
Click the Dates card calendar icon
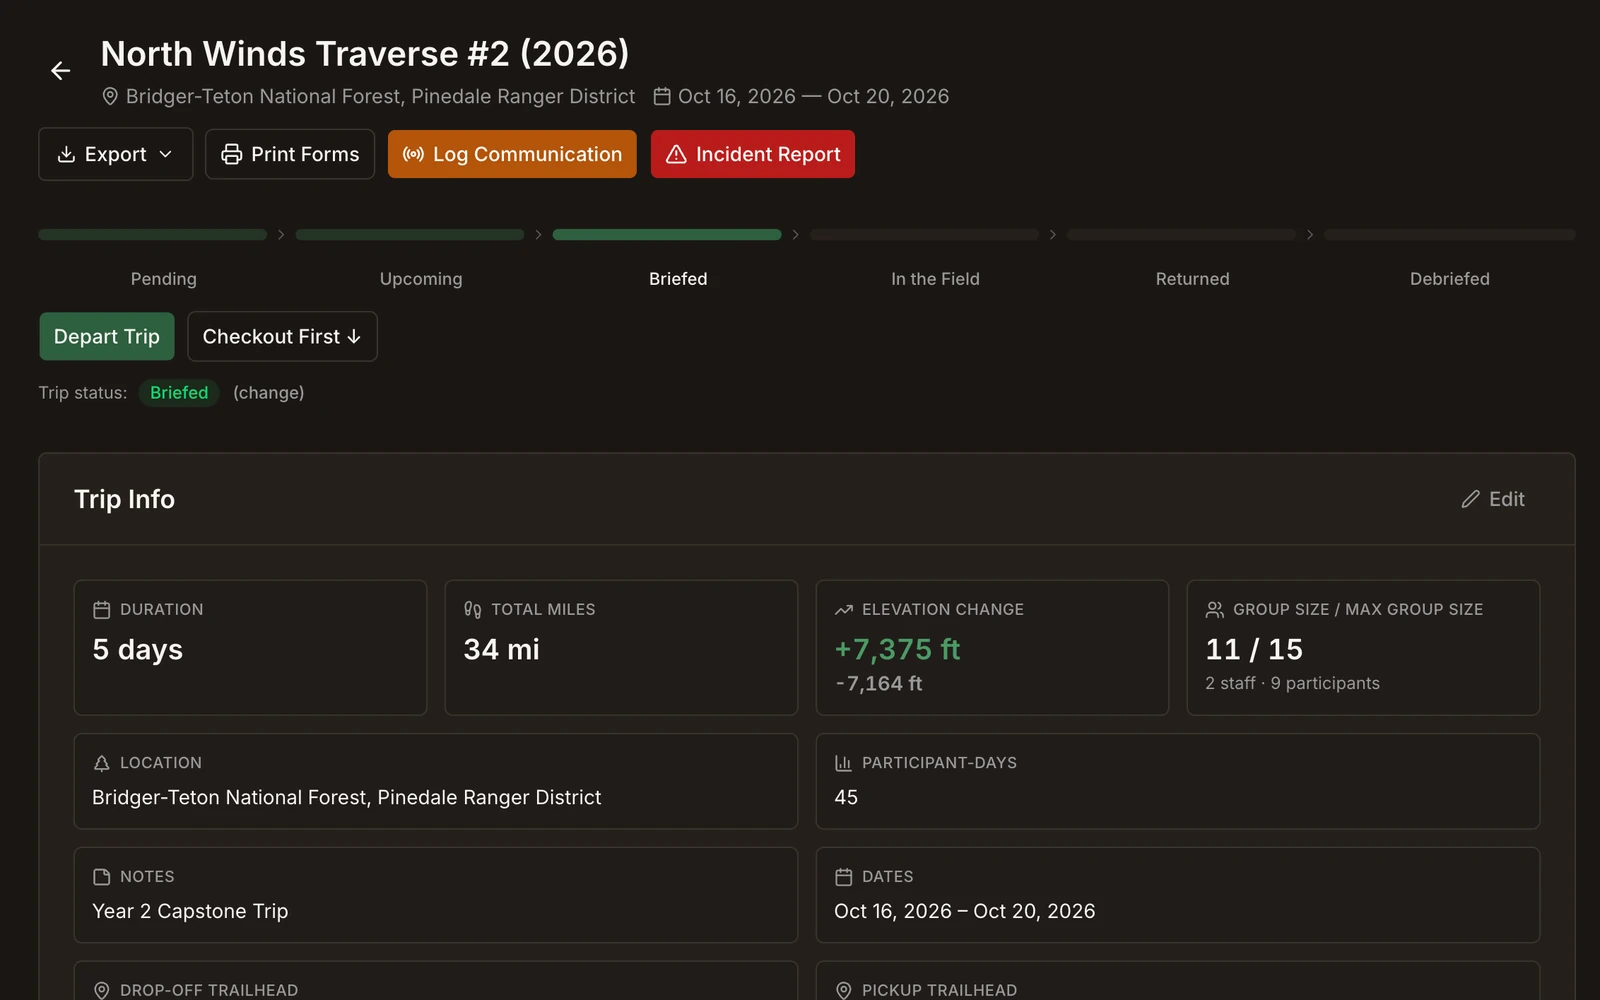(x=844, y=877)
